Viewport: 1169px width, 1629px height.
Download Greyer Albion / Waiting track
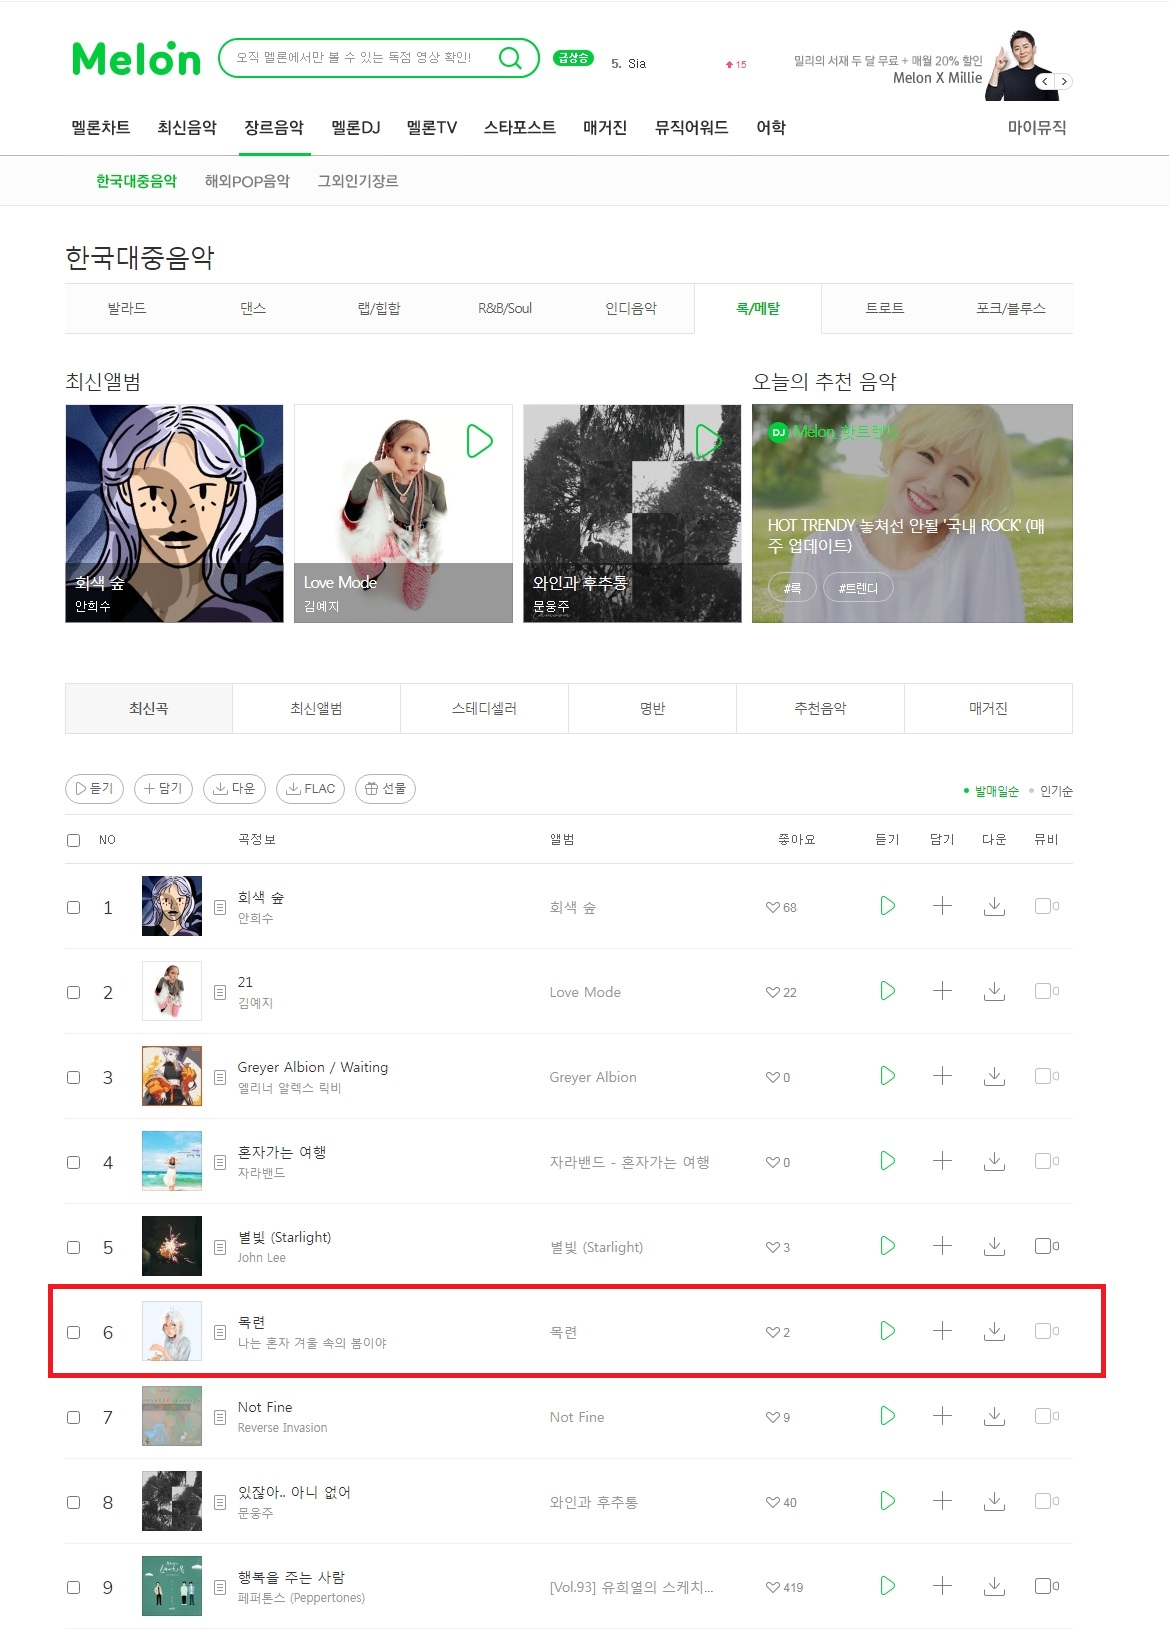pos(994,1076)
